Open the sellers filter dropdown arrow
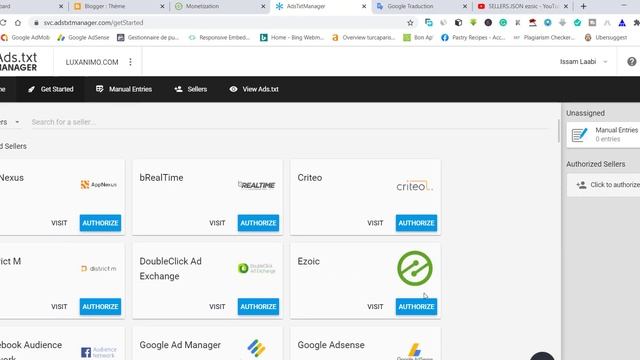This screenshot has width=640, height=360. tap(17, 122)
